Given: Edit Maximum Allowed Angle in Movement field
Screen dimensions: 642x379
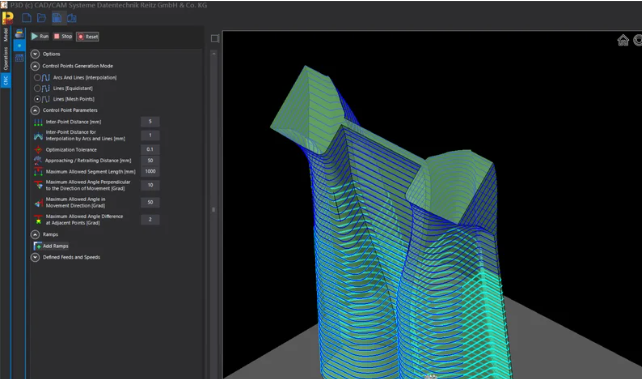Looking at the screenshot, I should (x=150, y=202).
